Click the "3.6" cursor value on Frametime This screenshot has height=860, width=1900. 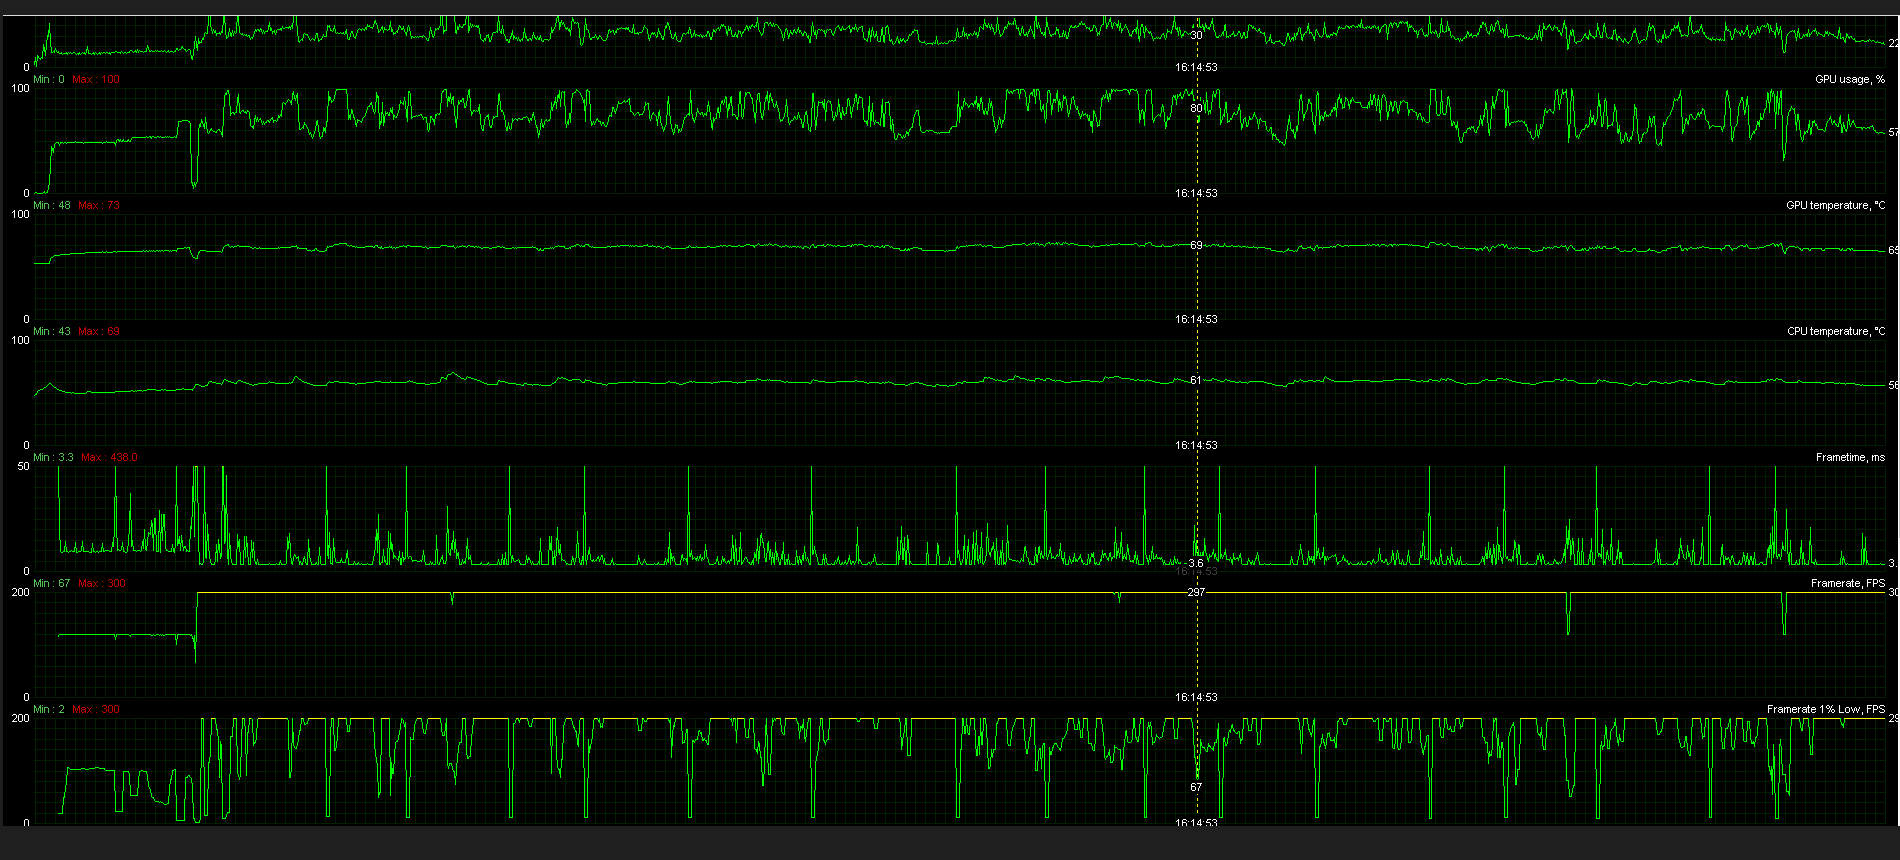tap(1196, 563)
